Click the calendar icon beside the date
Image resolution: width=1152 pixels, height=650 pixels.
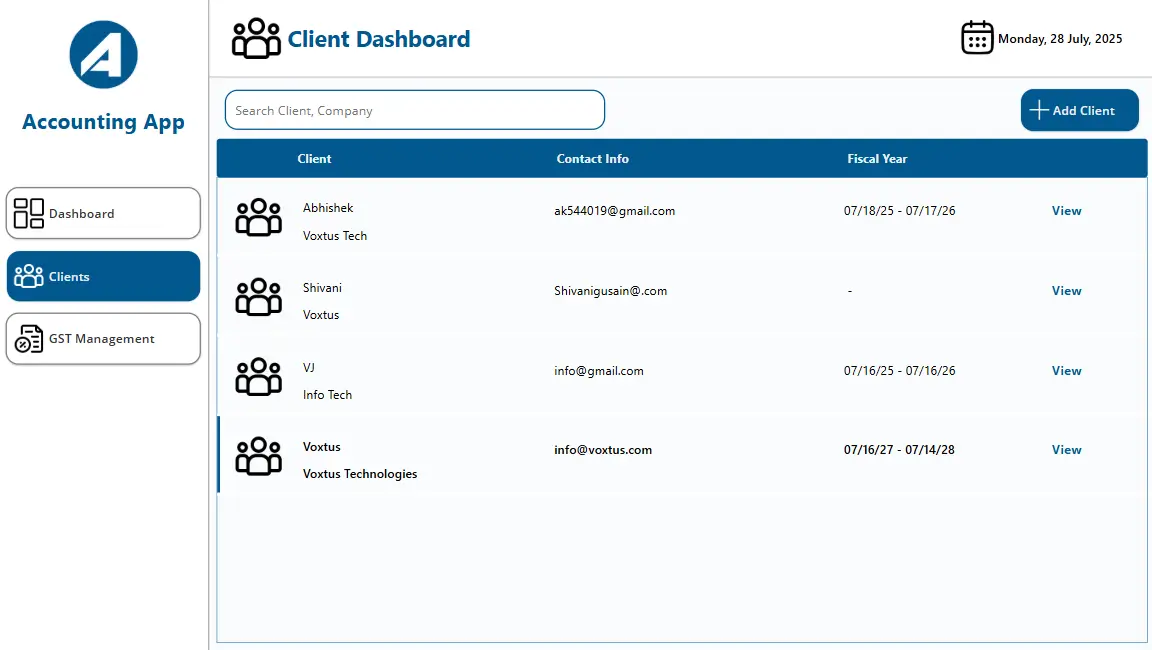pyautogui.click(x=977, y=37)
